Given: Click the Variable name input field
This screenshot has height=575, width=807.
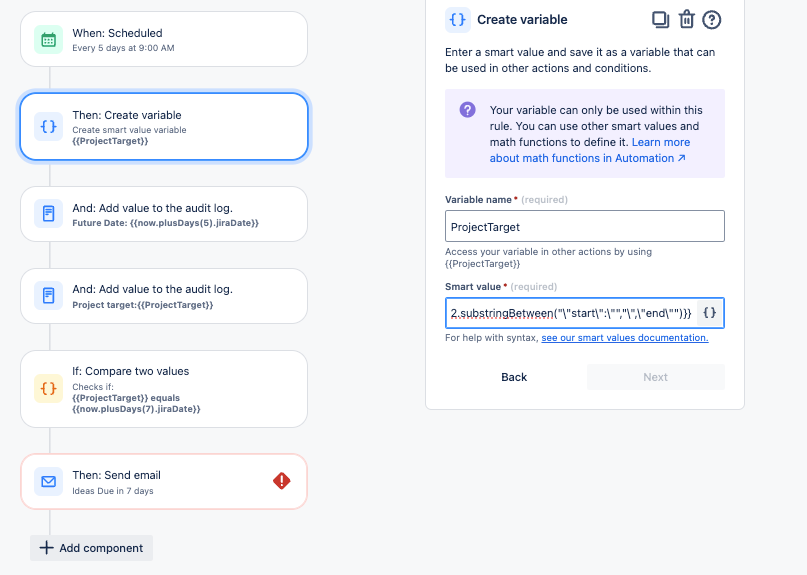Looking at the screenshot, I should [x=585, y=226].
